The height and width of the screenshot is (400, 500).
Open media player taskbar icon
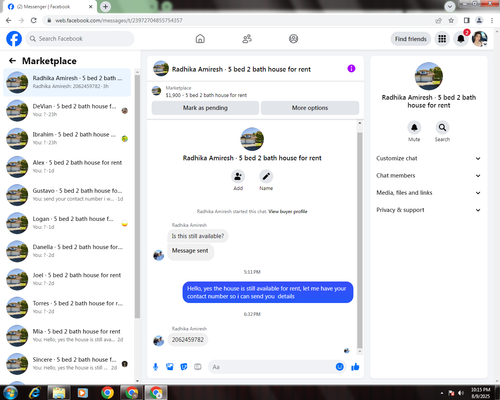click(x=82, y=393)
